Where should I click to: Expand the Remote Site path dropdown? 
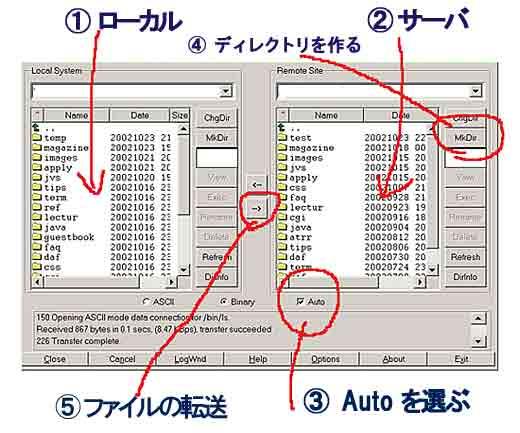coord(476,91)
